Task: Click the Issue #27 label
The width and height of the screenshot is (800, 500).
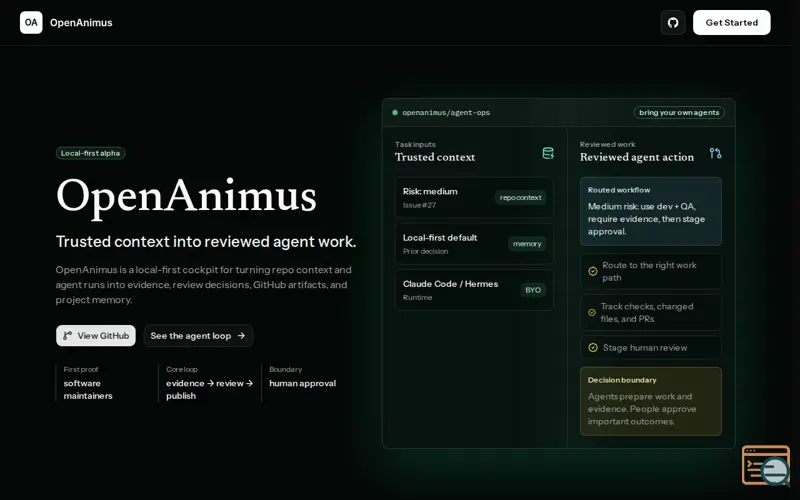Action: tap(419, 205)
